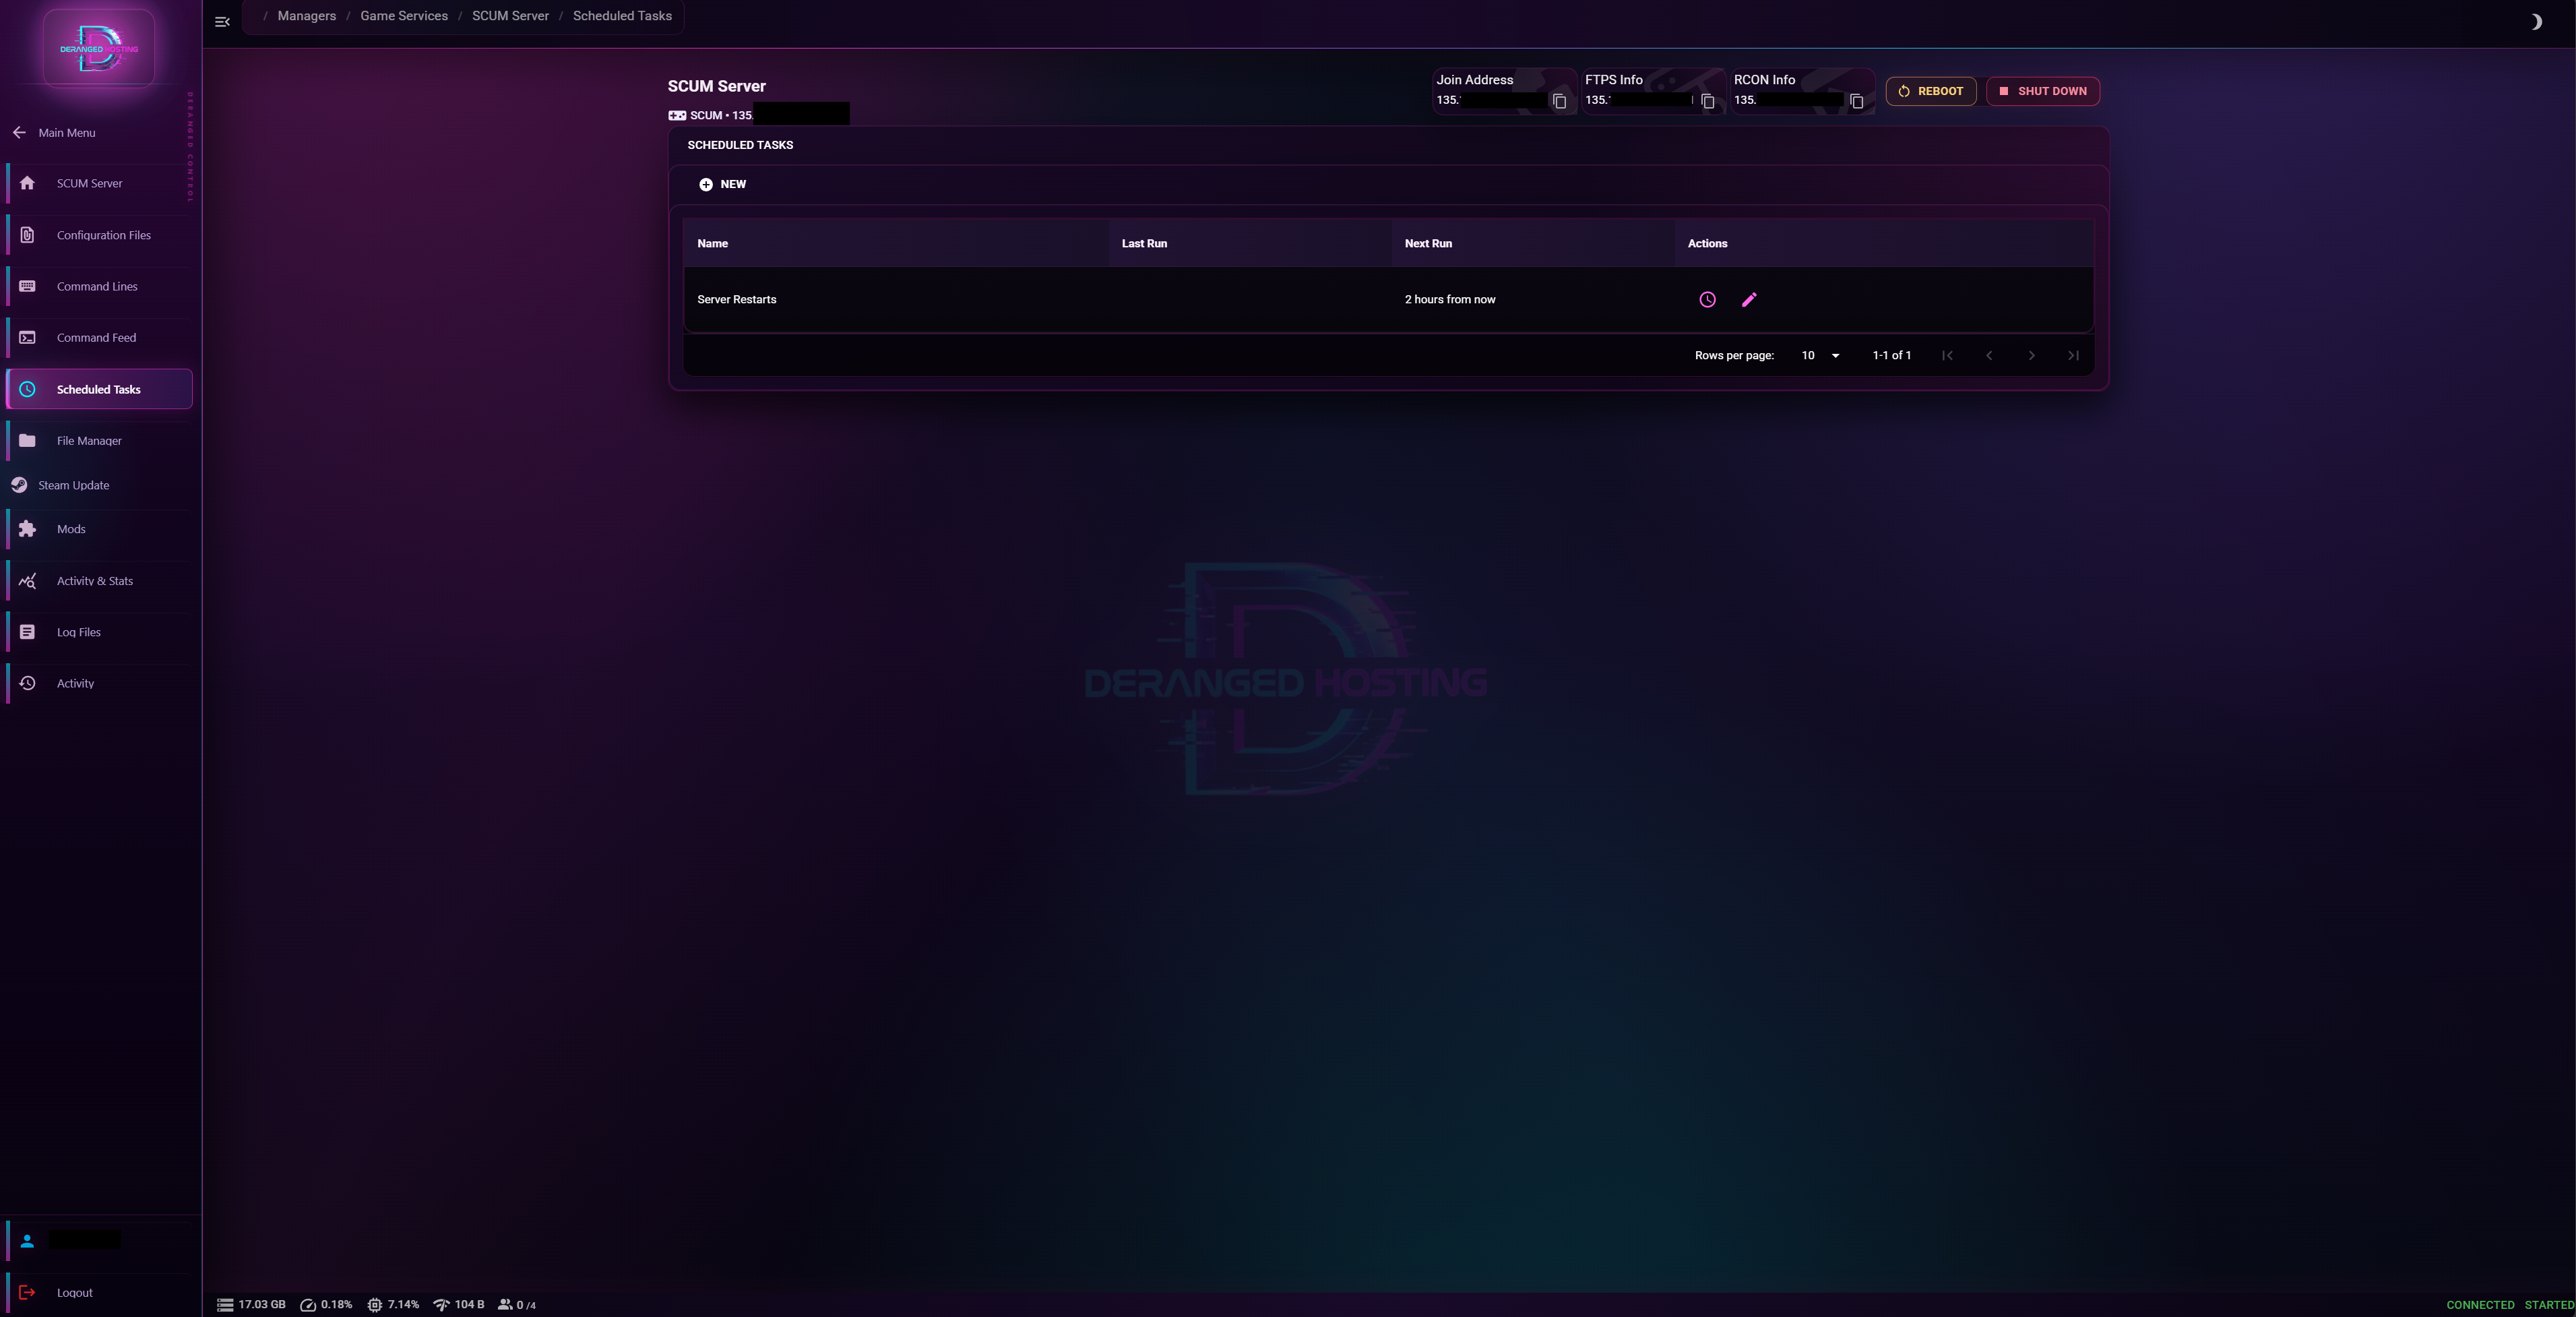Click the home icon beside SCUM Server

[x=27, y=183]
